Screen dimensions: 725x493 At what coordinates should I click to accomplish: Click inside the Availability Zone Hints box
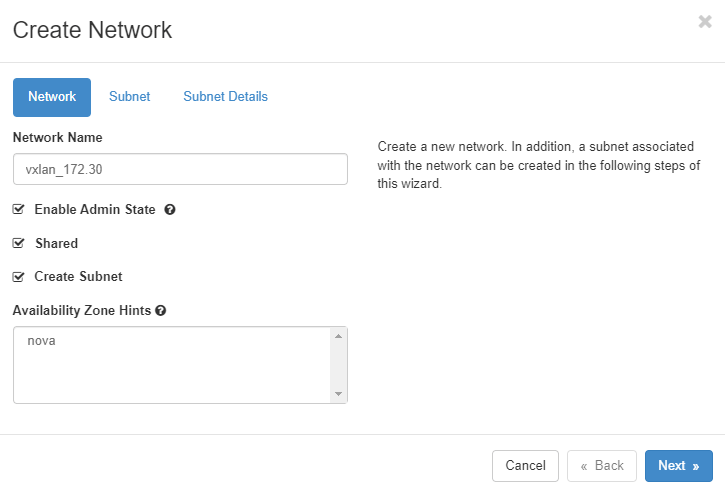click(x=172, y=375)
